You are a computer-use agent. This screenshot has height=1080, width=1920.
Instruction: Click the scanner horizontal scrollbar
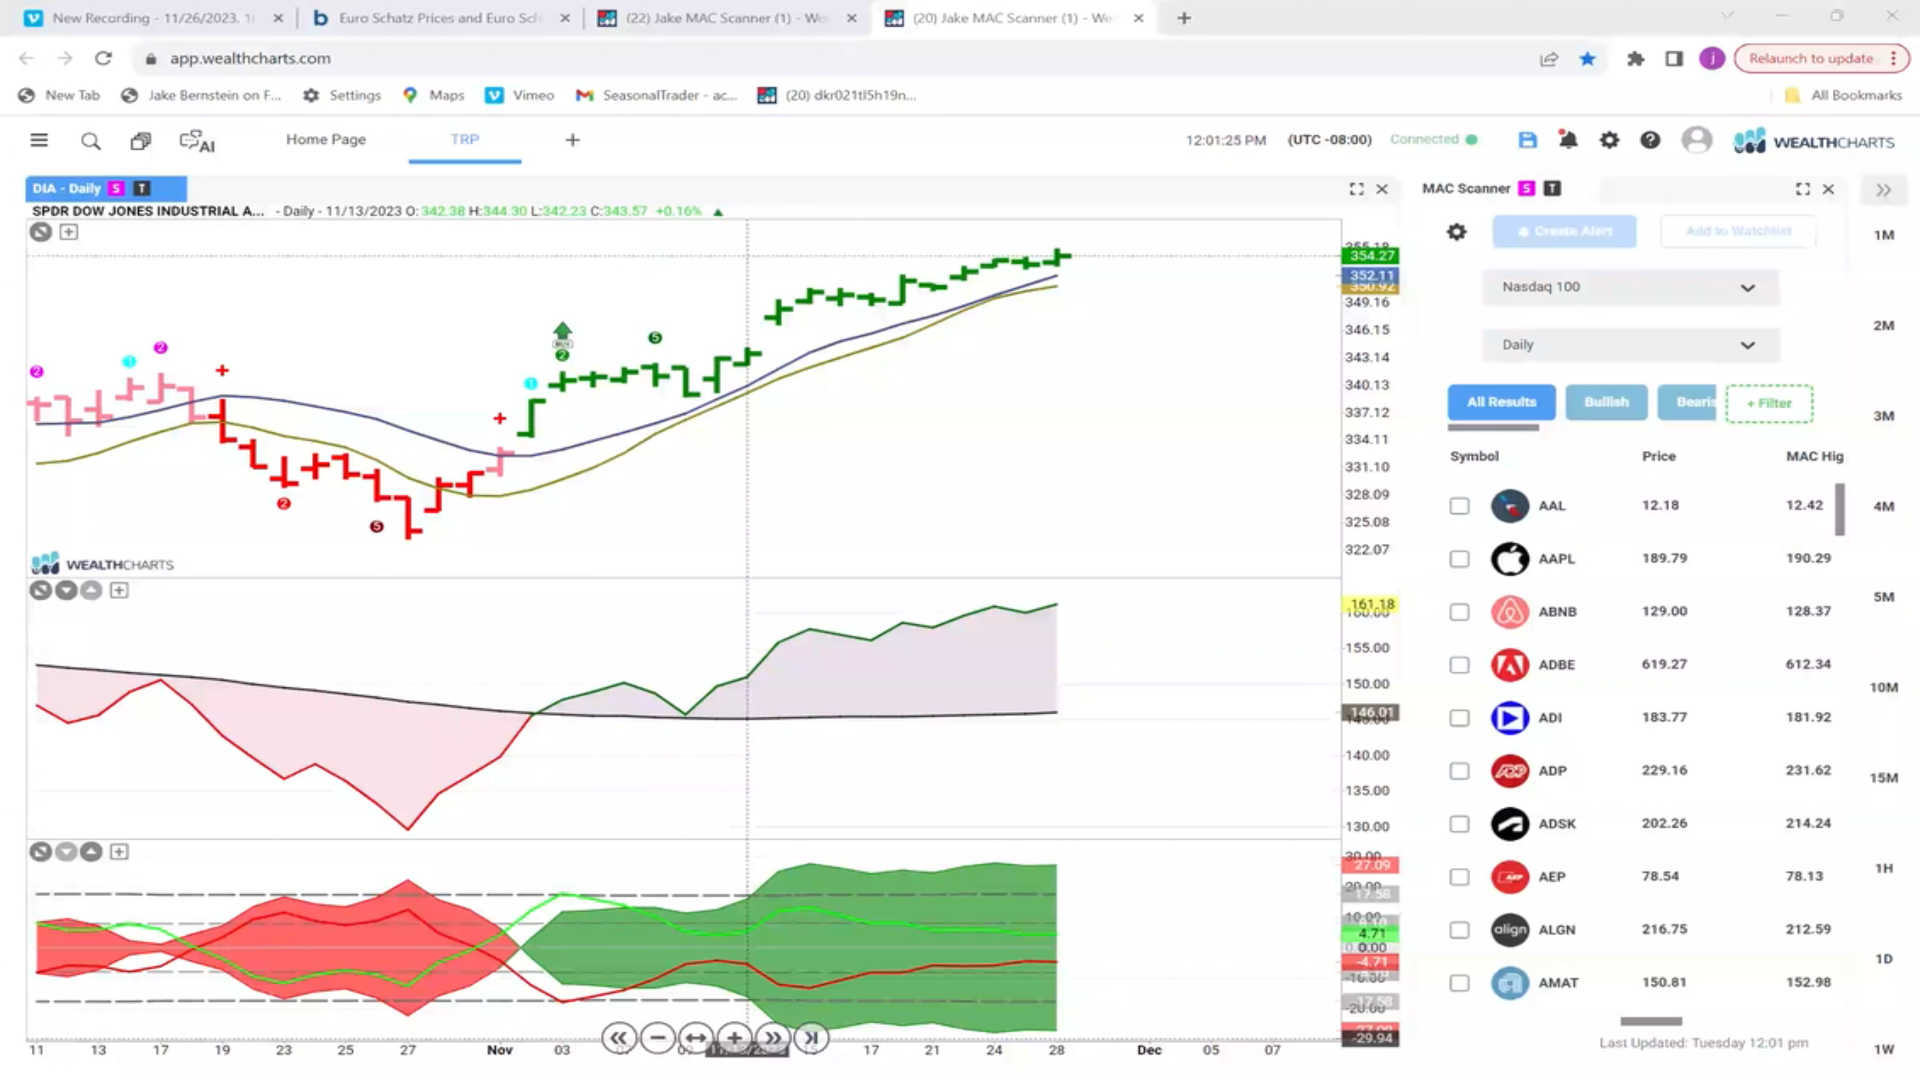pos(1651,1021)
